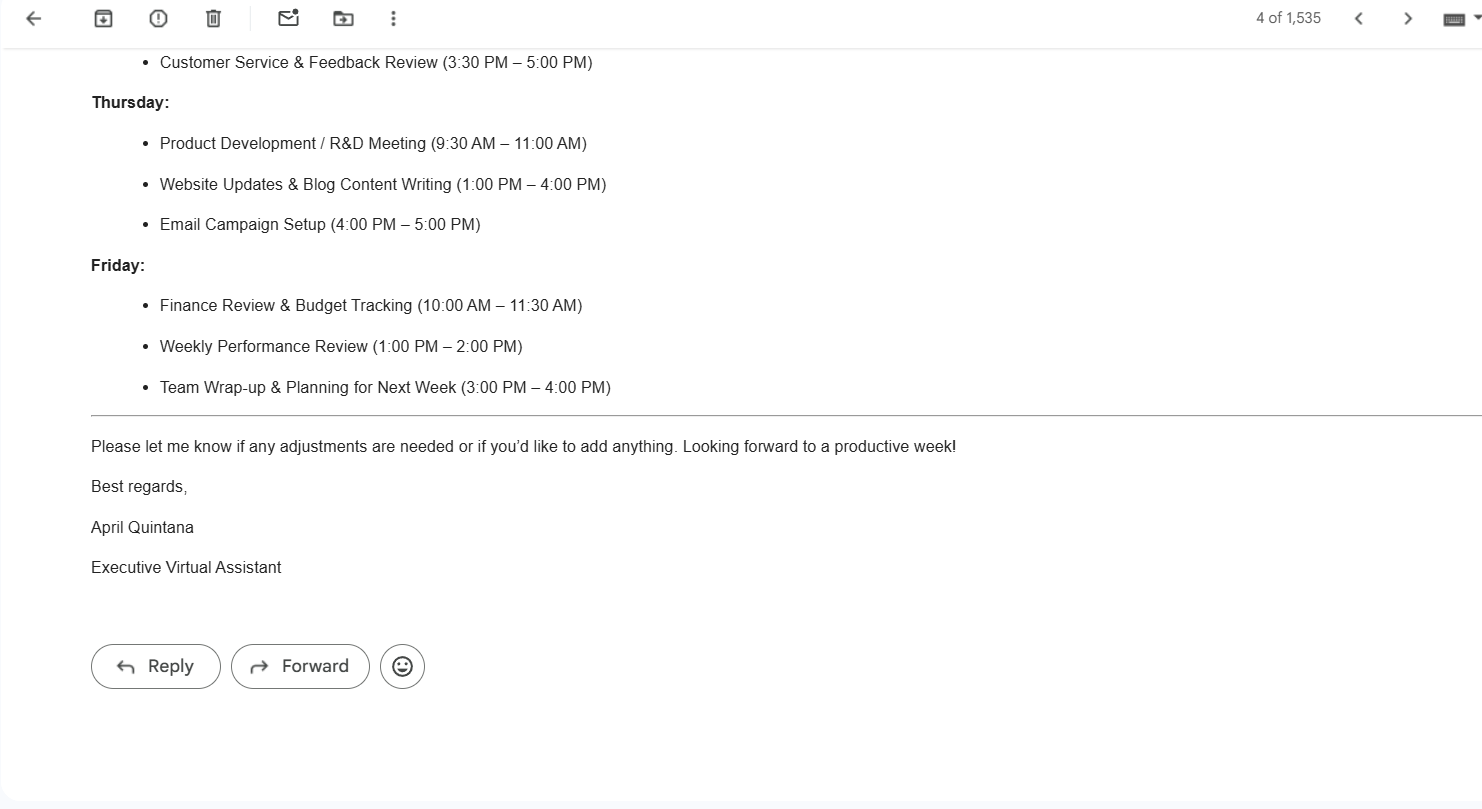Click the "Thursday:" heading

(130, 103)
